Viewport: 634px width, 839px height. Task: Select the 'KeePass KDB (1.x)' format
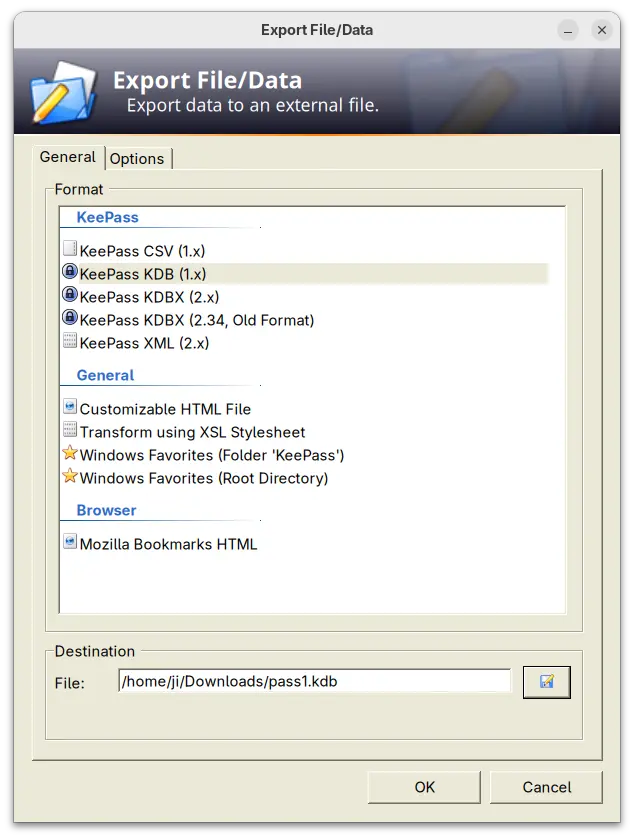(x=143, y=274)
